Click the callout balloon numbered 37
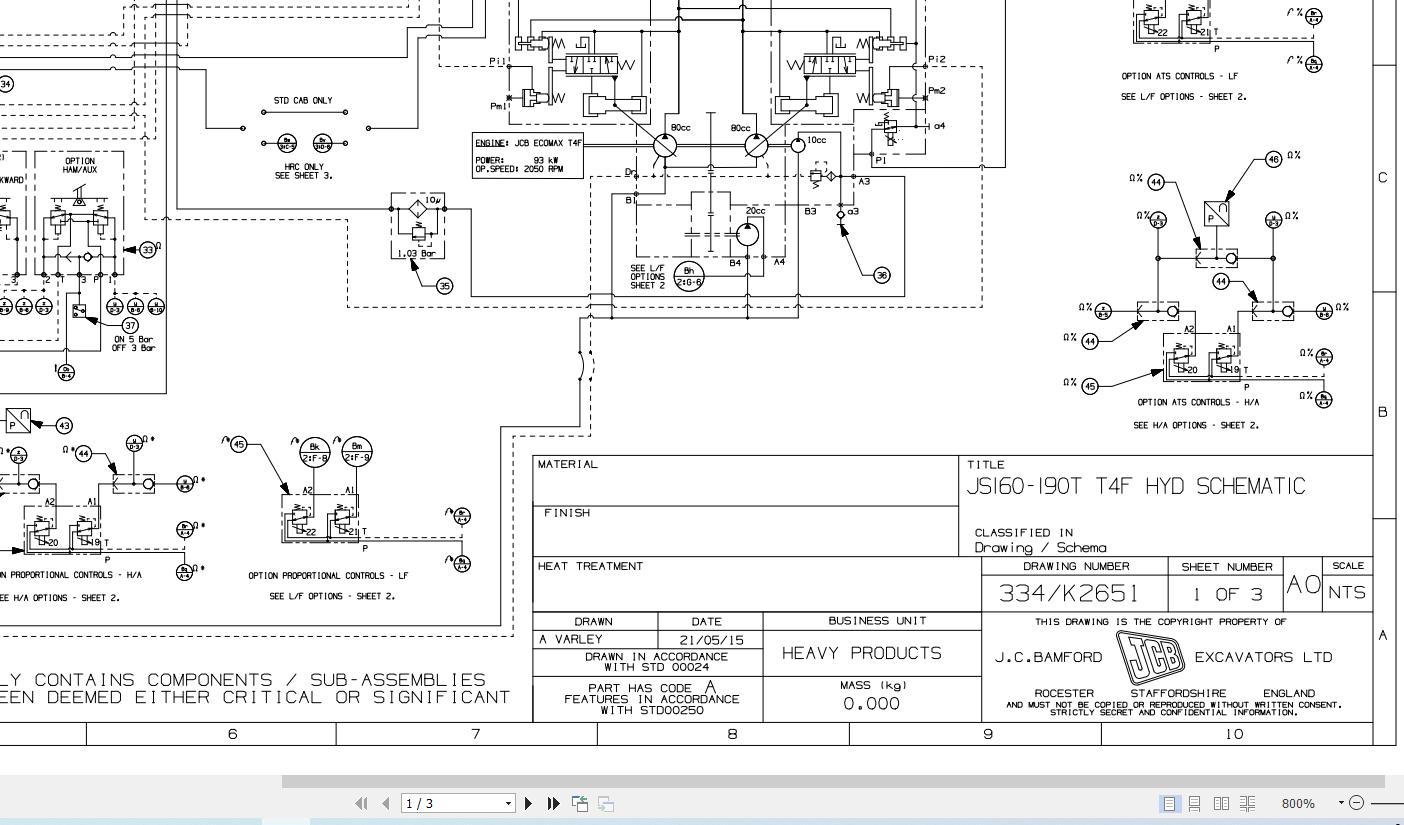The image size is (1404, 825). [x=131, y=325]
